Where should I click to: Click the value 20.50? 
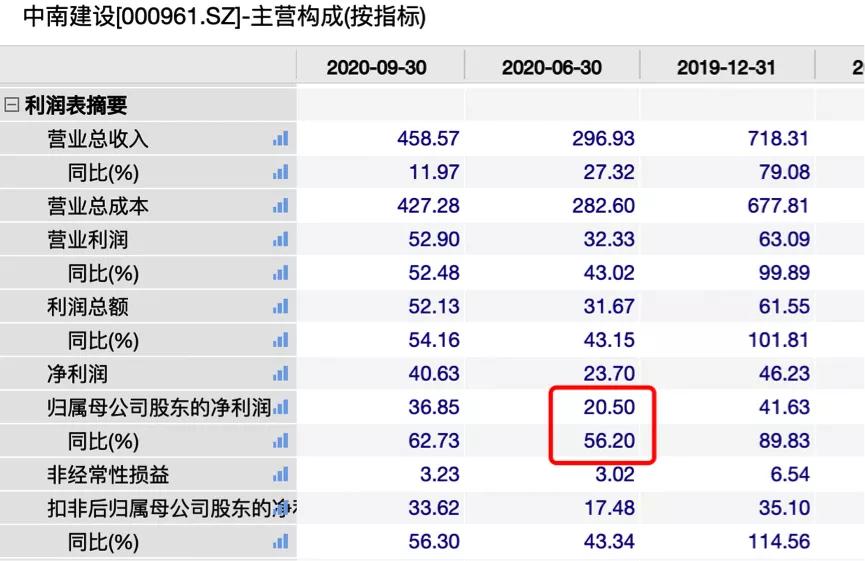coord(609,407)
